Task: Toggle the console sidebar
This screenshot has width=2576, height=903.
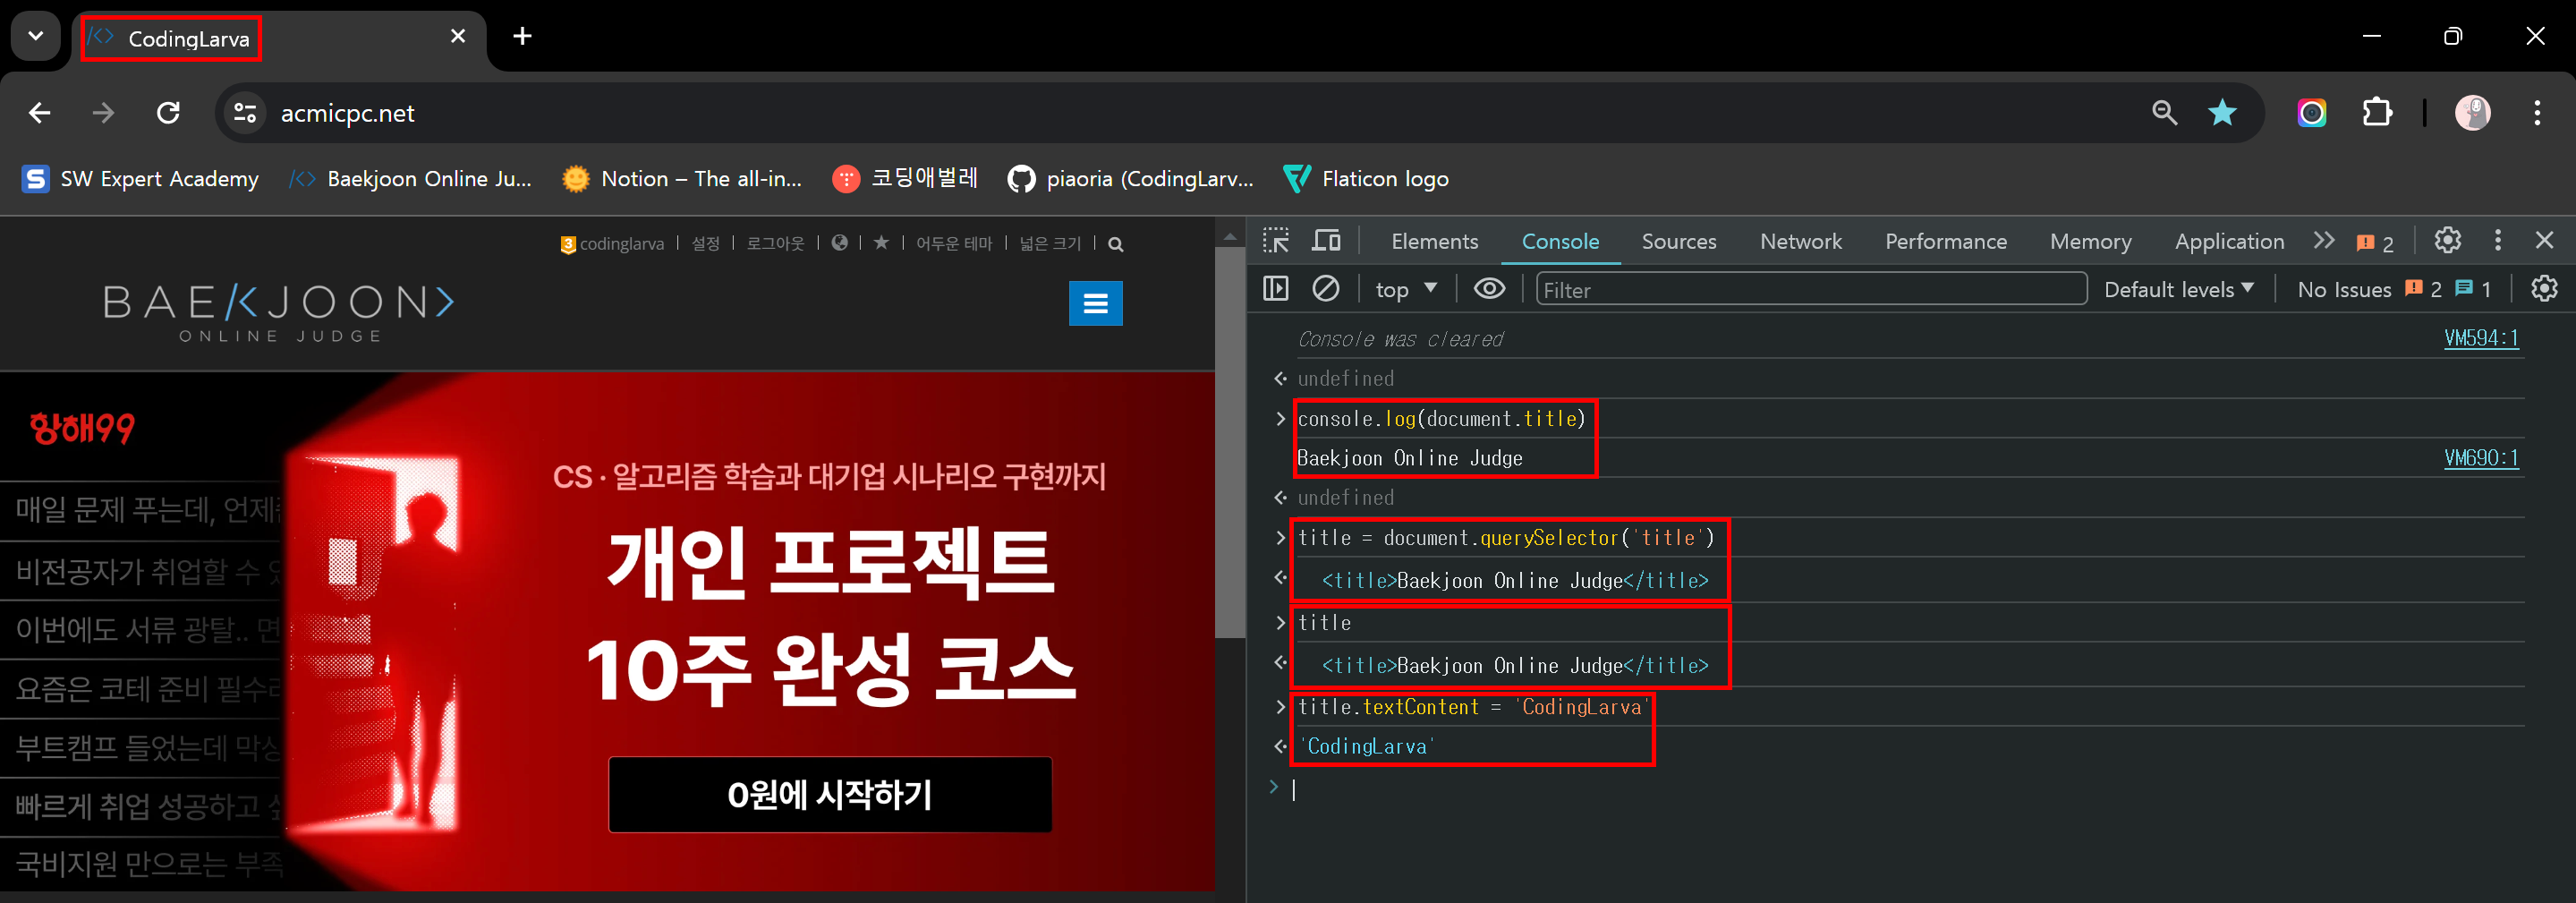Action: (1276, 289)
